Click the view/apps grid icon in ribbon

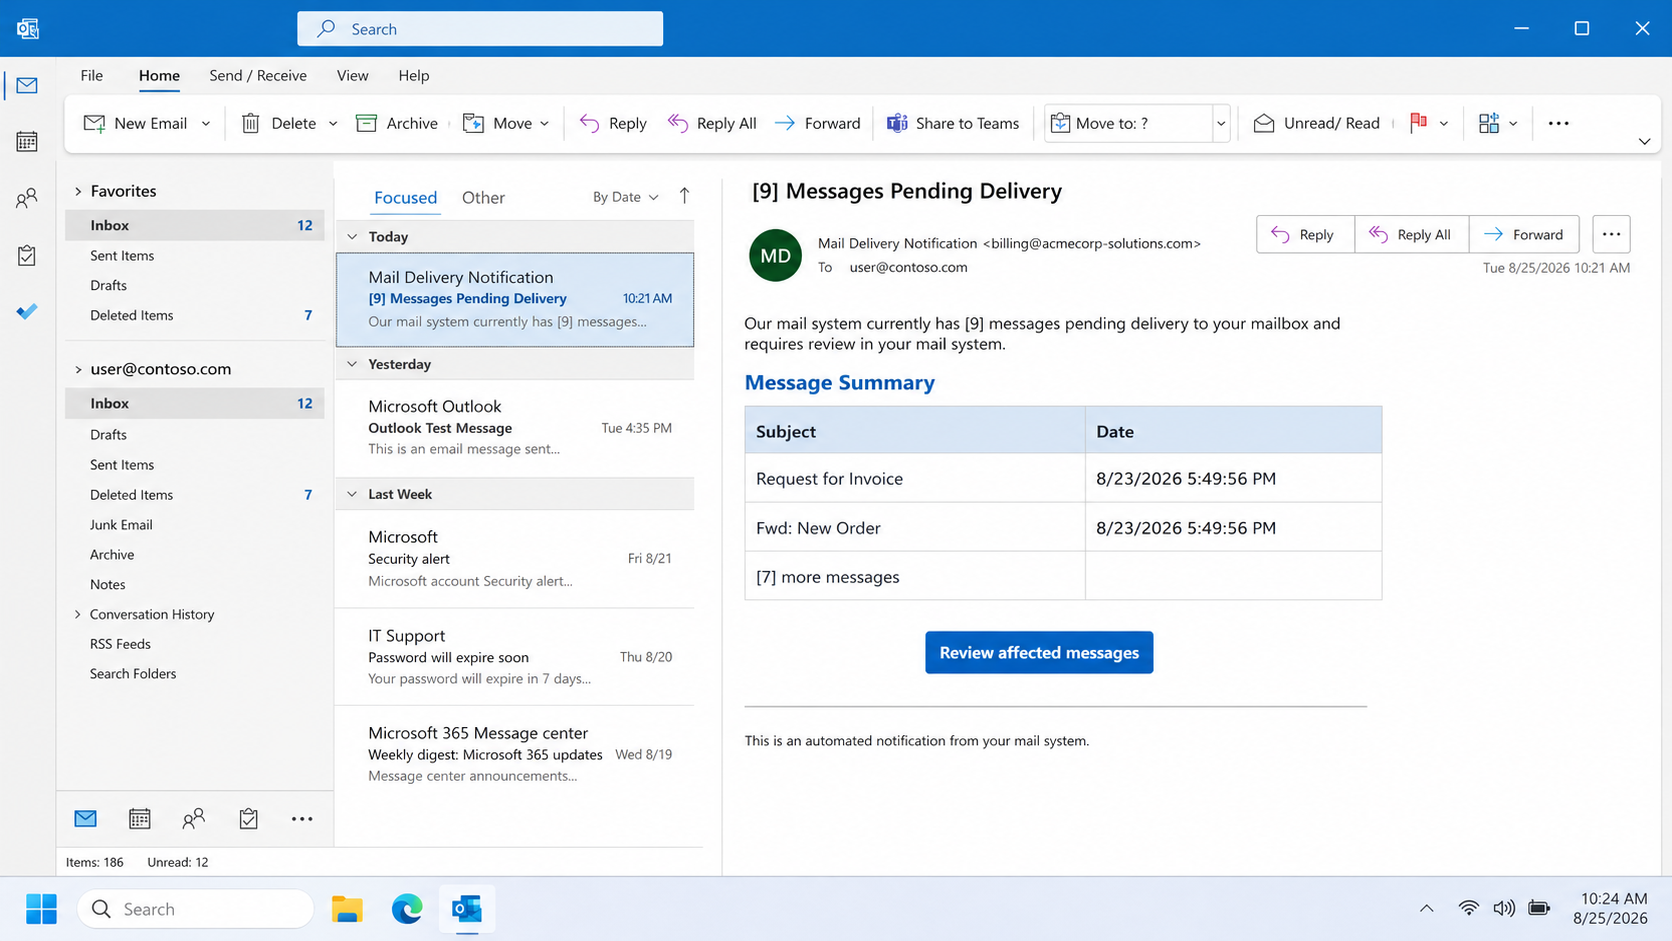(x=1489, y=123)
